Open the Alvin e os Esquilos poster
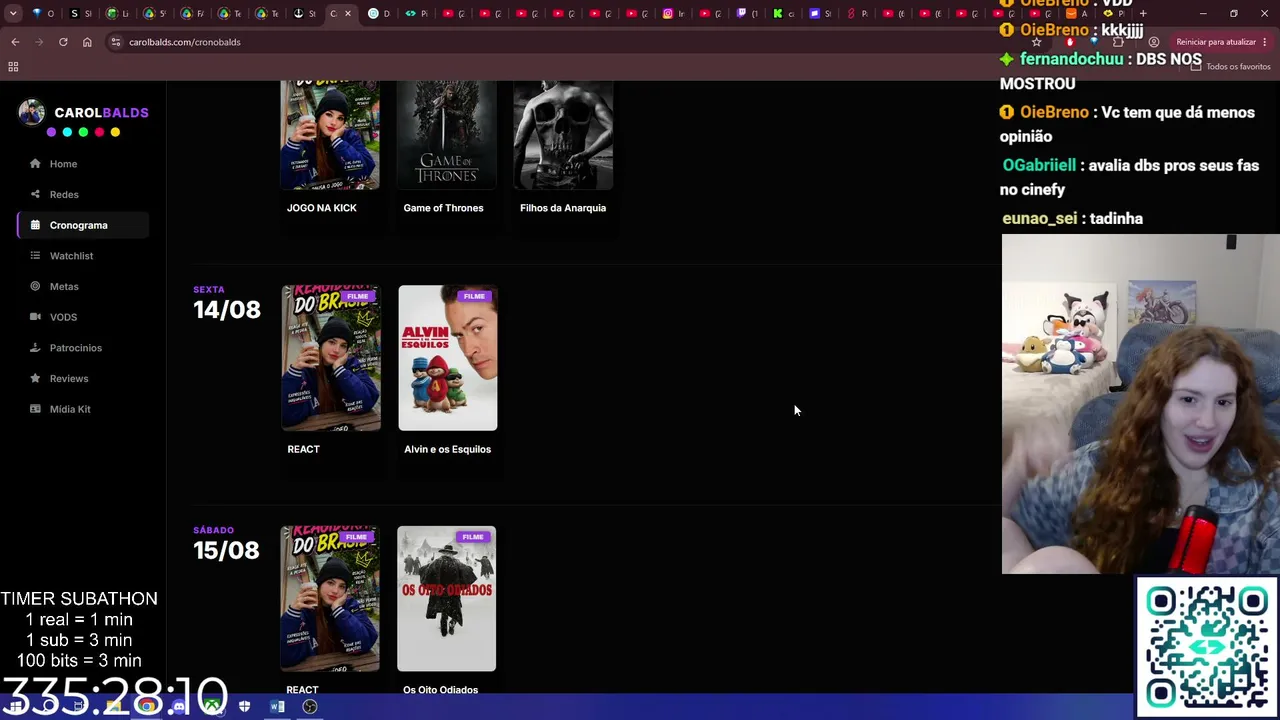The image size is (1280, 720). (448, 358)
